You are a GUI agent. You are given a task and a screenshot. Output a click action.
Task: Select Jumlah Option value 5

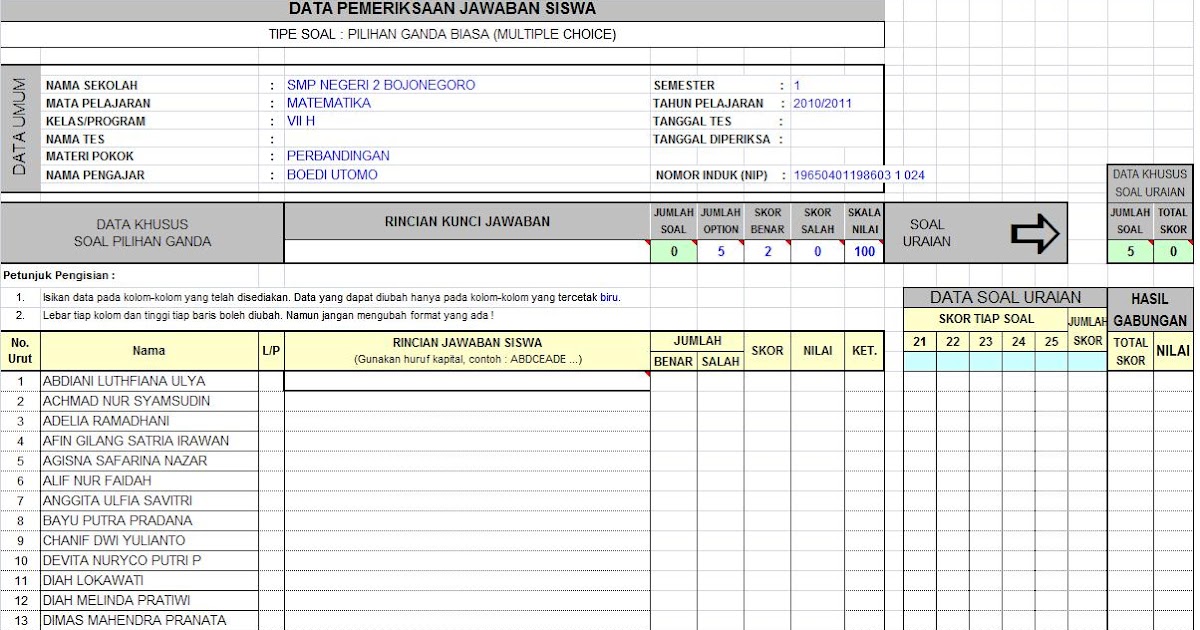pyautogui.click(x=721, y=251)
